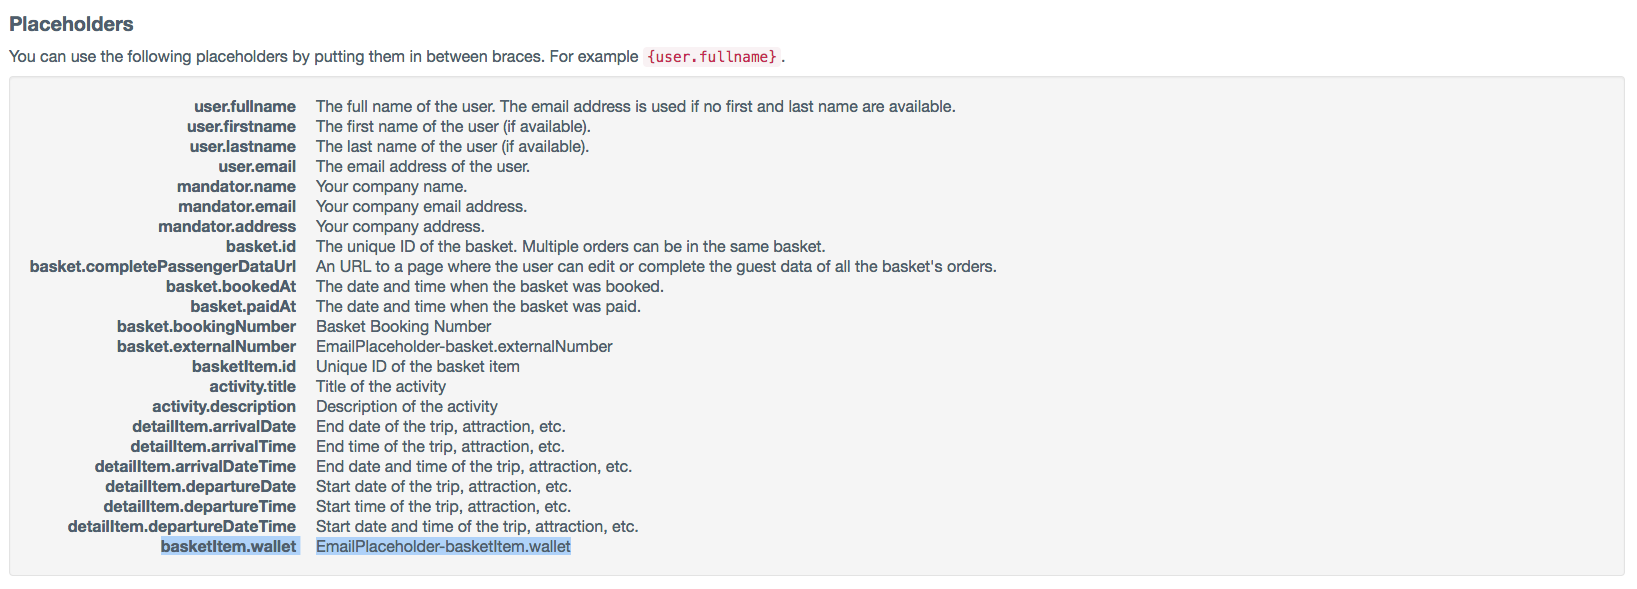Click the user.firstname placeholder label
This screenshot has width=1637, height=589.
[241, 126]
